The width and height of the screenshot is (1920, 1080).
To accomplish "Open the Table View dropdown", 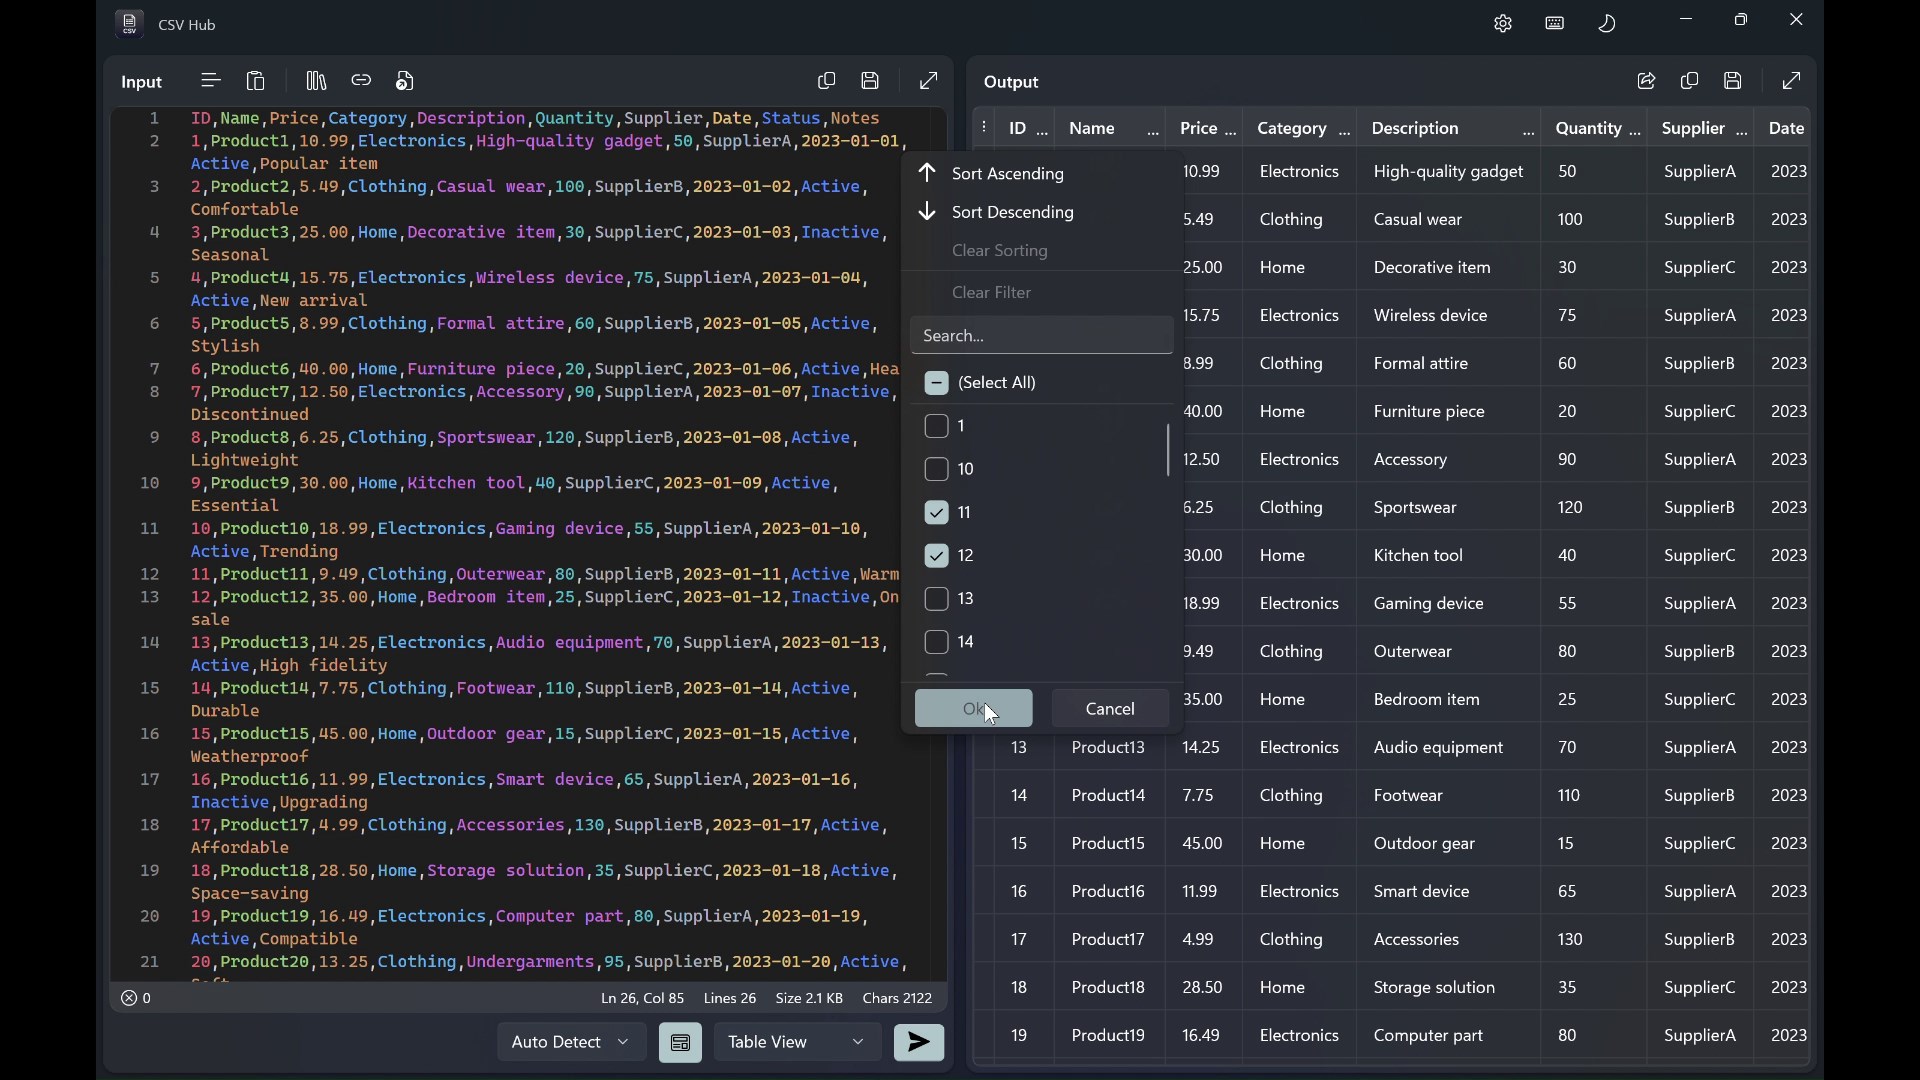I will pos(799,1044).
